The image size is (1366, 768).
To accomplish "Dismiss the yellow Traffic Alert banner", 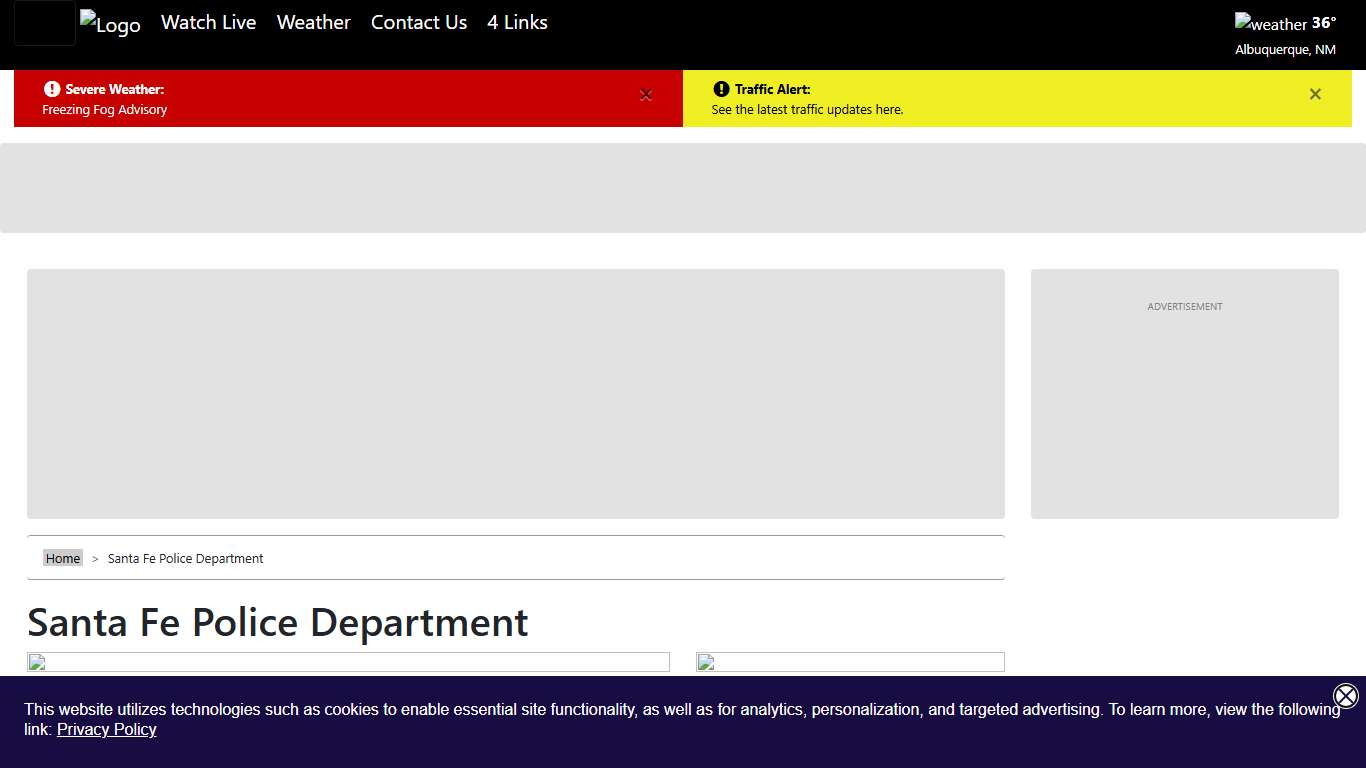I will [1315, 94].
